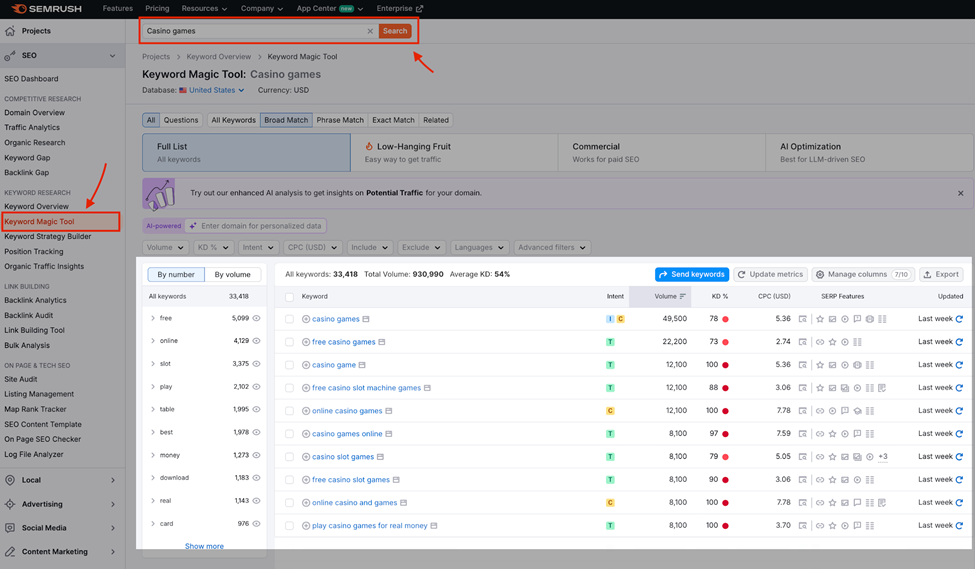Check the 'casino games' row checkbox

(x=289, y=319)
